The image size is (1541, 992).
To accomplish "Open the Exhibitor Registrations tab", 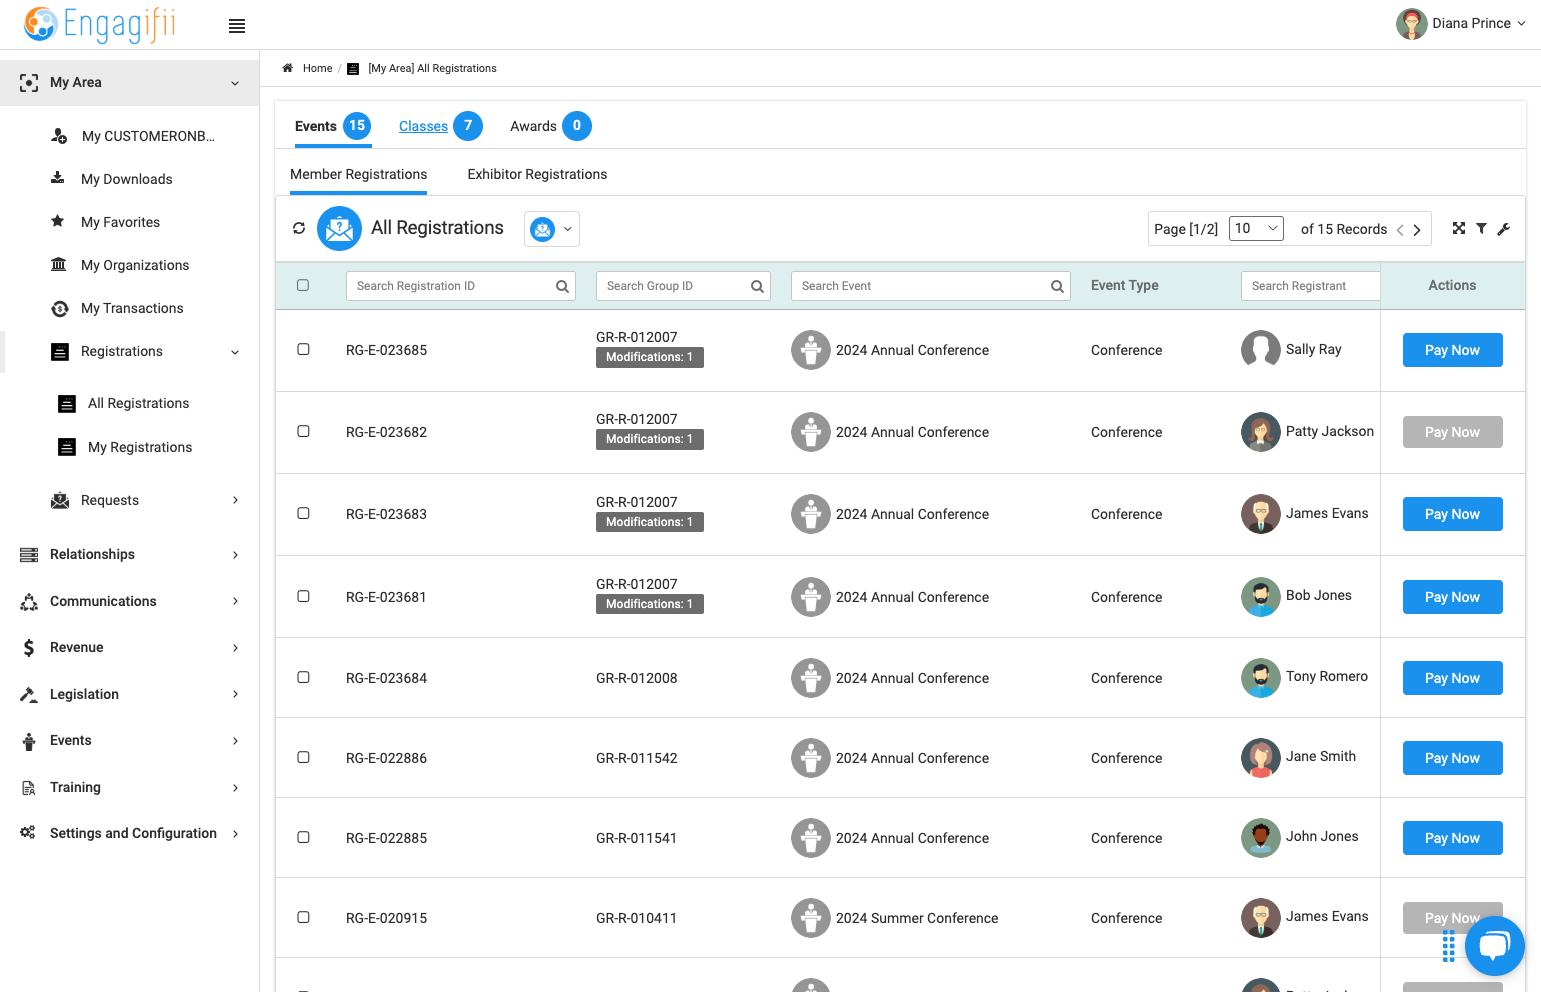I will 537,174.
